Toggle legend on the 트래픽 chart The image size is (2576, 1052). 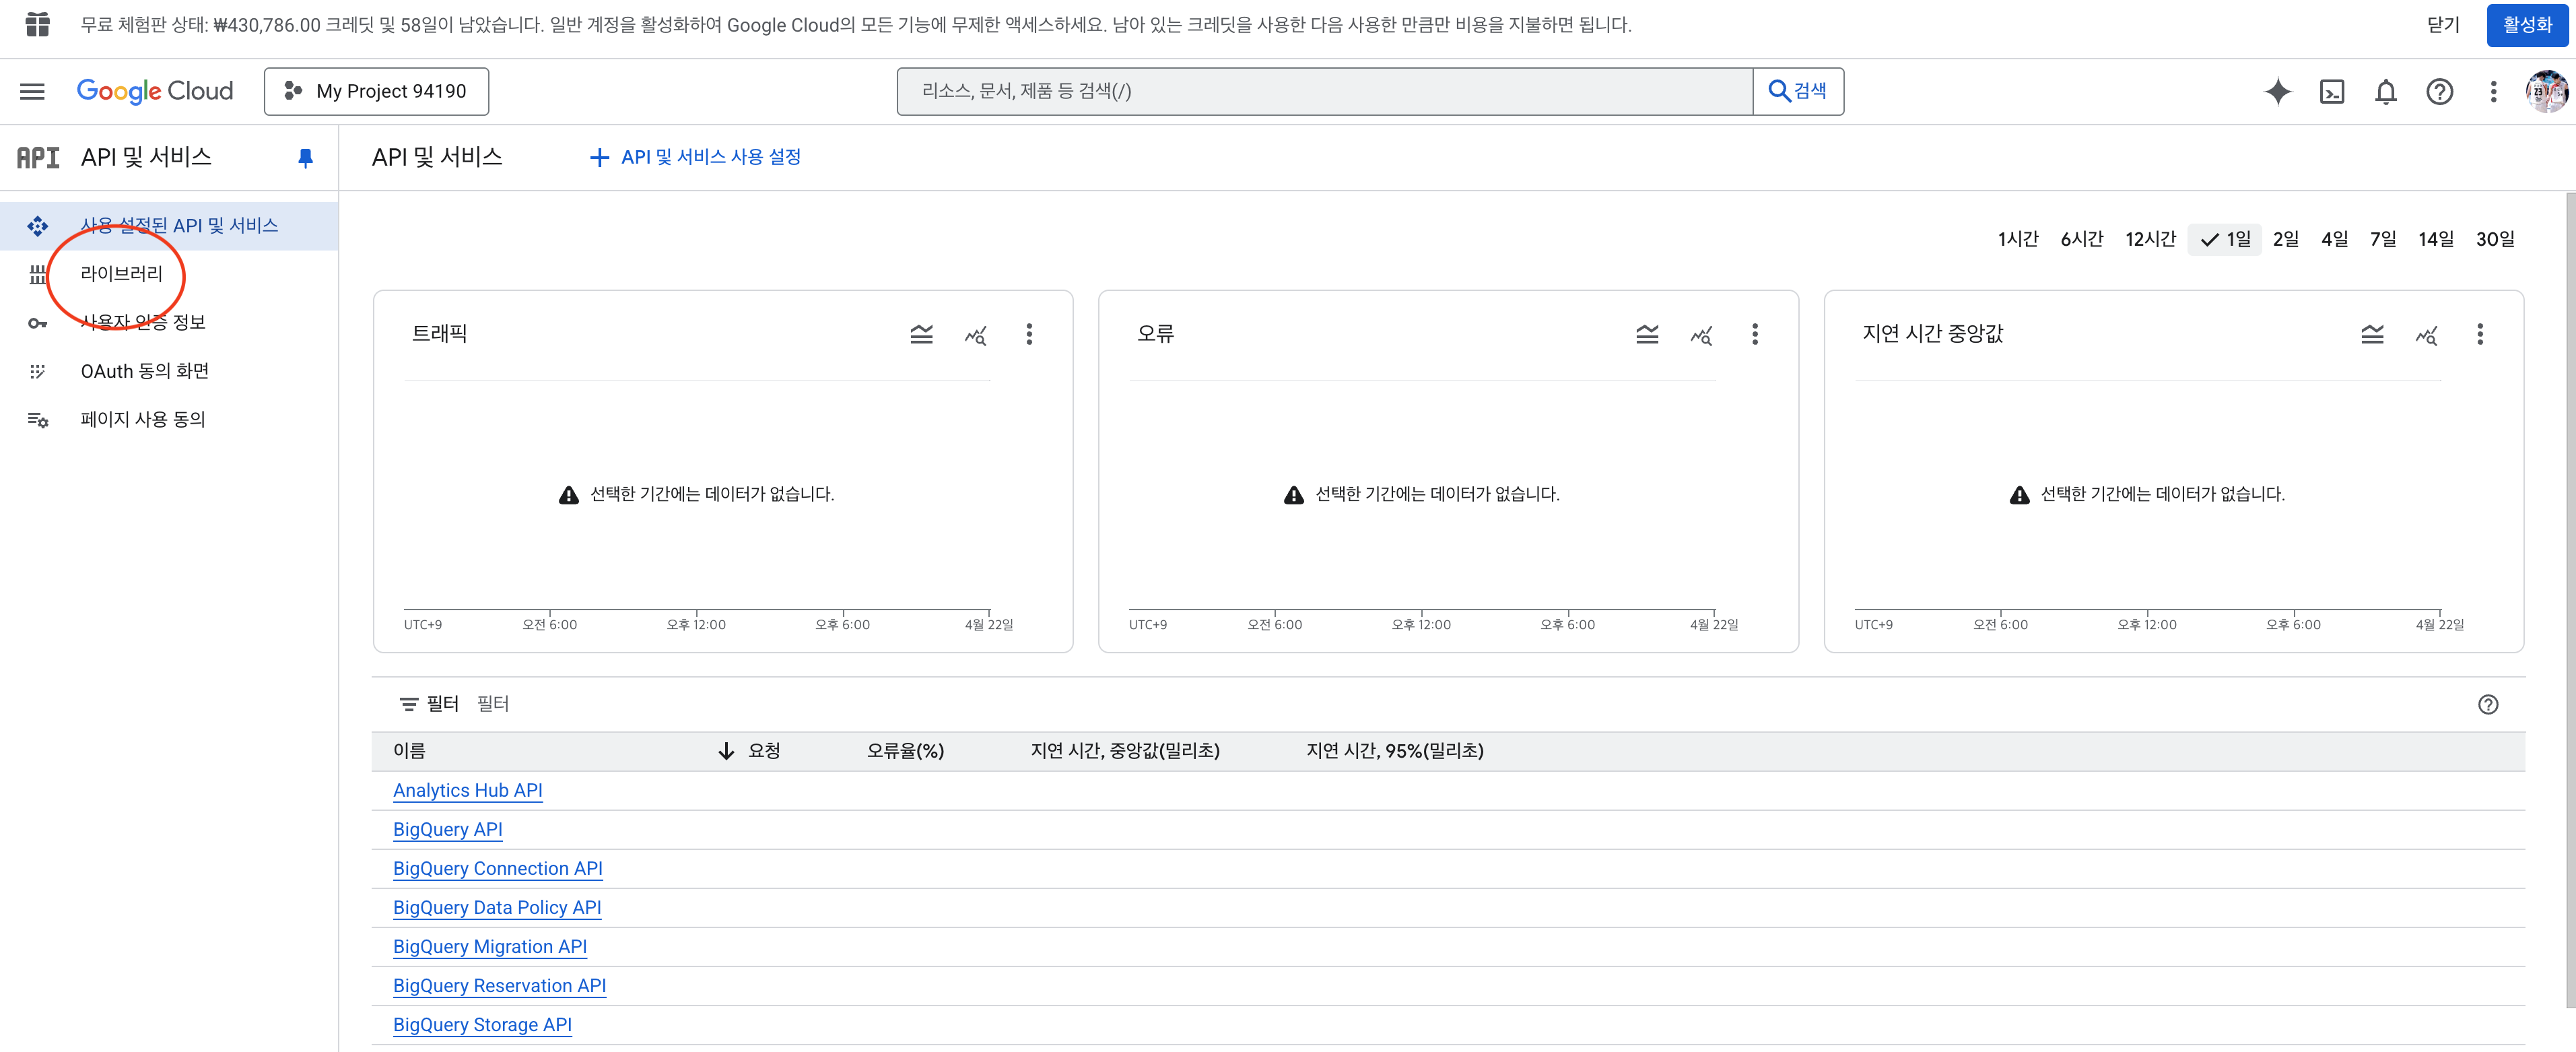click(x=921, y=334)
